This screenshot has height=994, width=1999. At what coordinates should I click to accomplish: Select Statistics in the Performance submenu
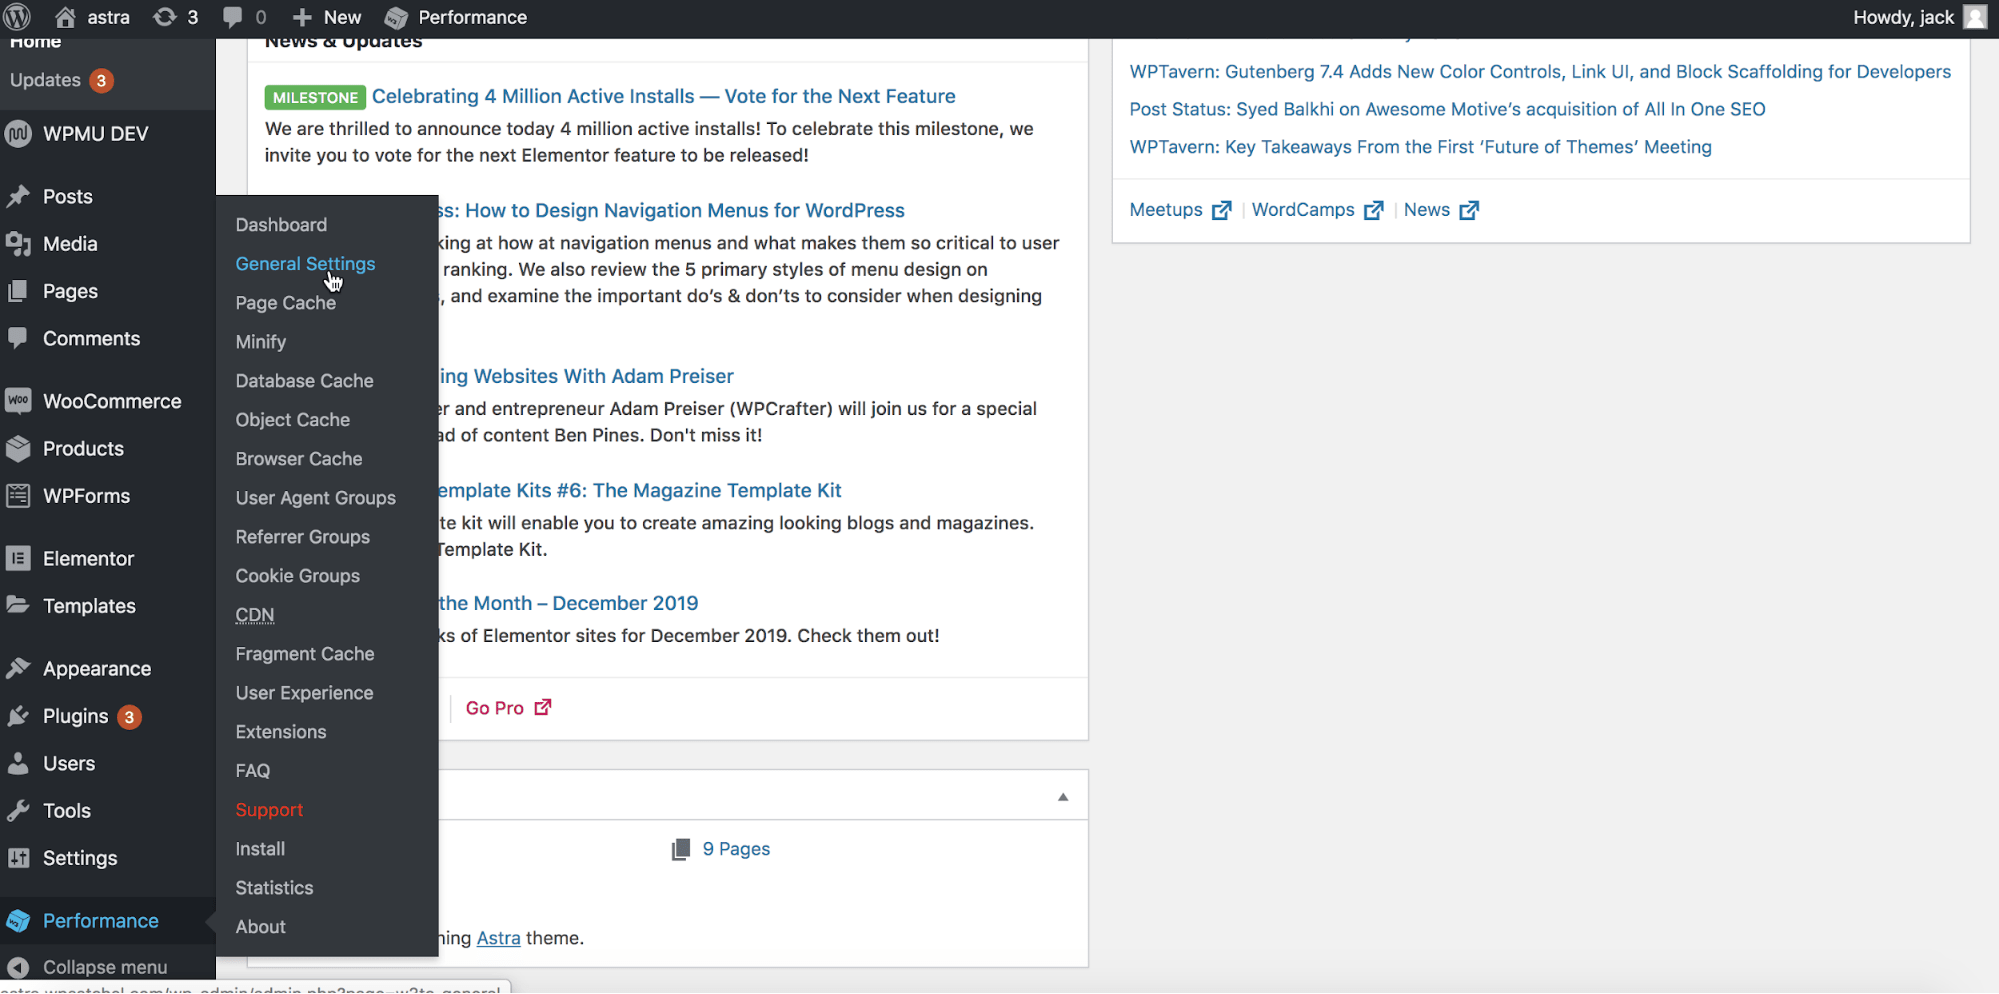[x=274, y=888]
